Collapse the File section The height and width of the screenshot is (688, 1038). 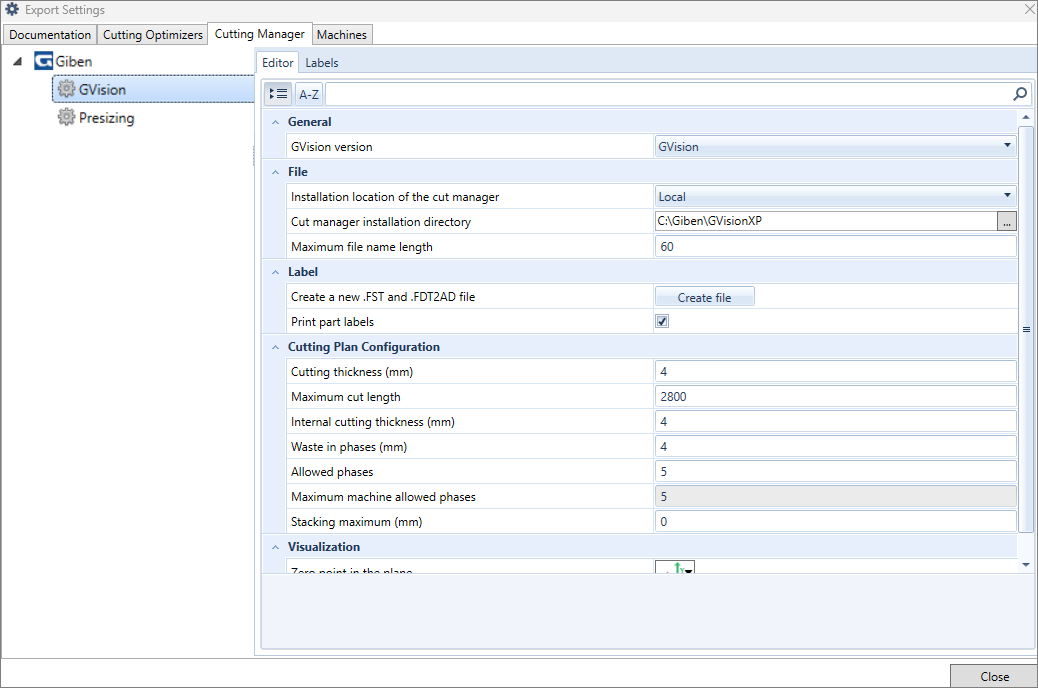tap(275, 172)
